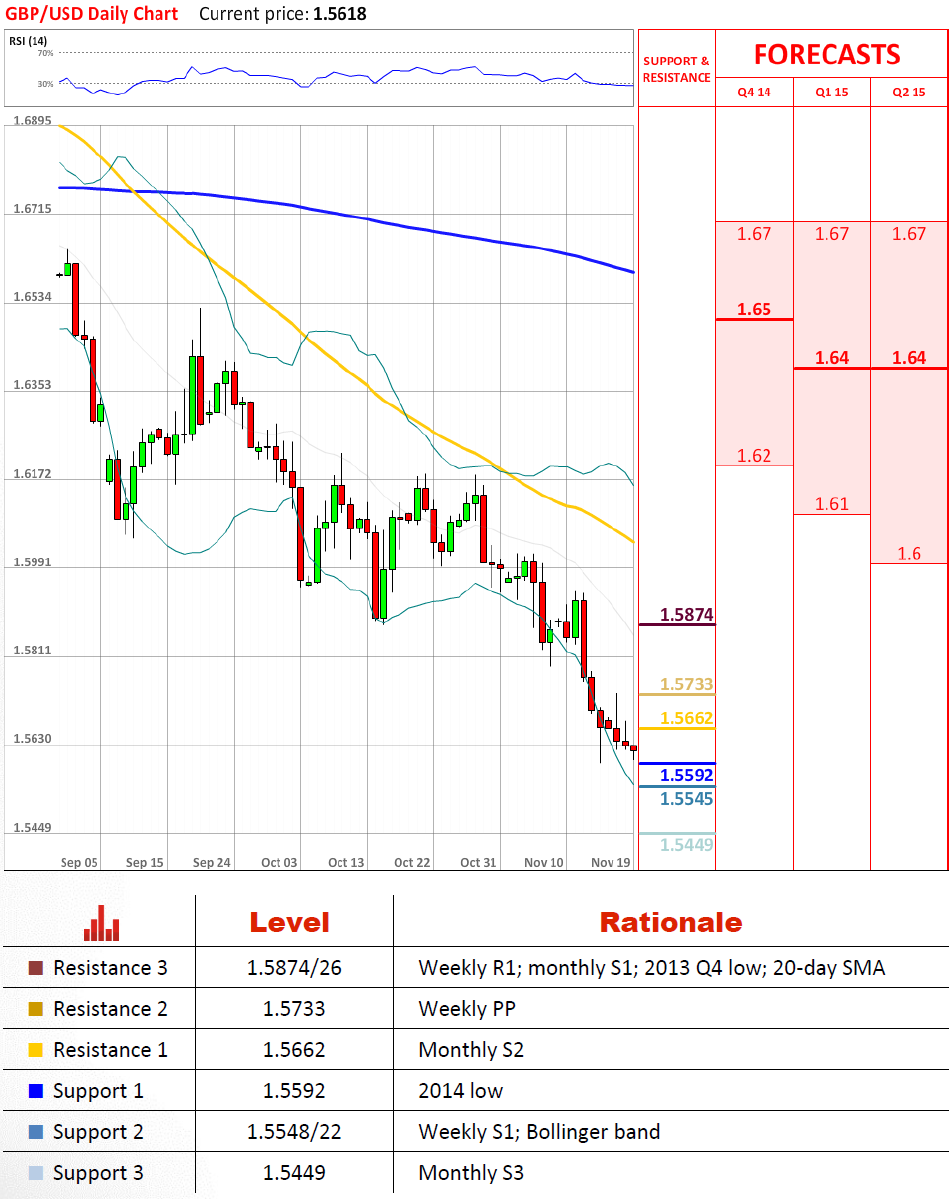This screenshot has width=952, height=1199.
Task: Click the 1.5662 resistance level marker
Action: pos(687,718)
